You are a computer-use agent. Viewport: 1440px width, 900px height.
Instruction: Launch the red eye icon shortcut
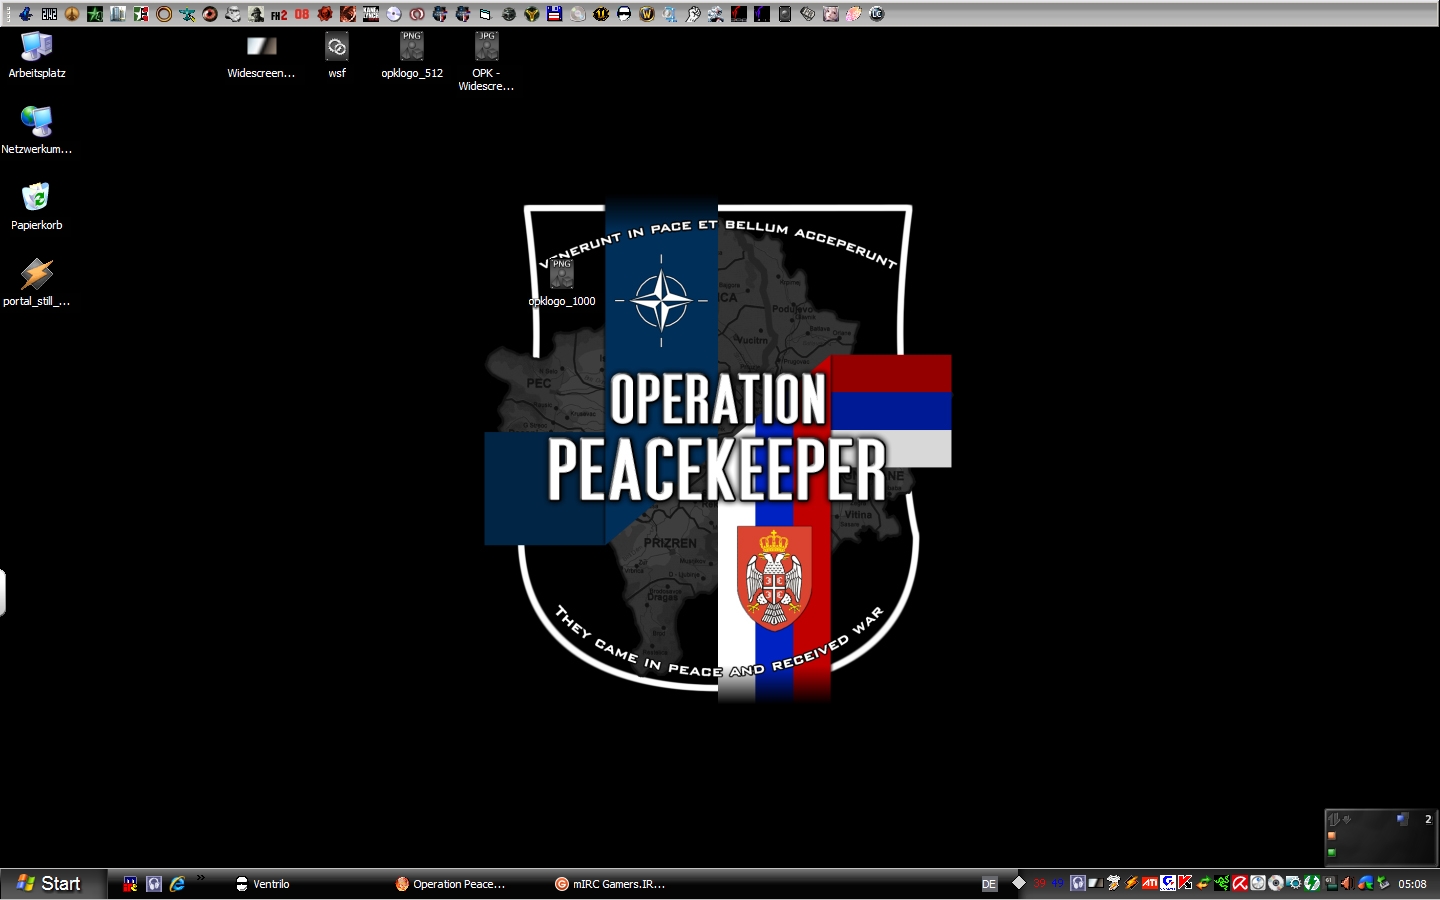click(x=209, y=14)
